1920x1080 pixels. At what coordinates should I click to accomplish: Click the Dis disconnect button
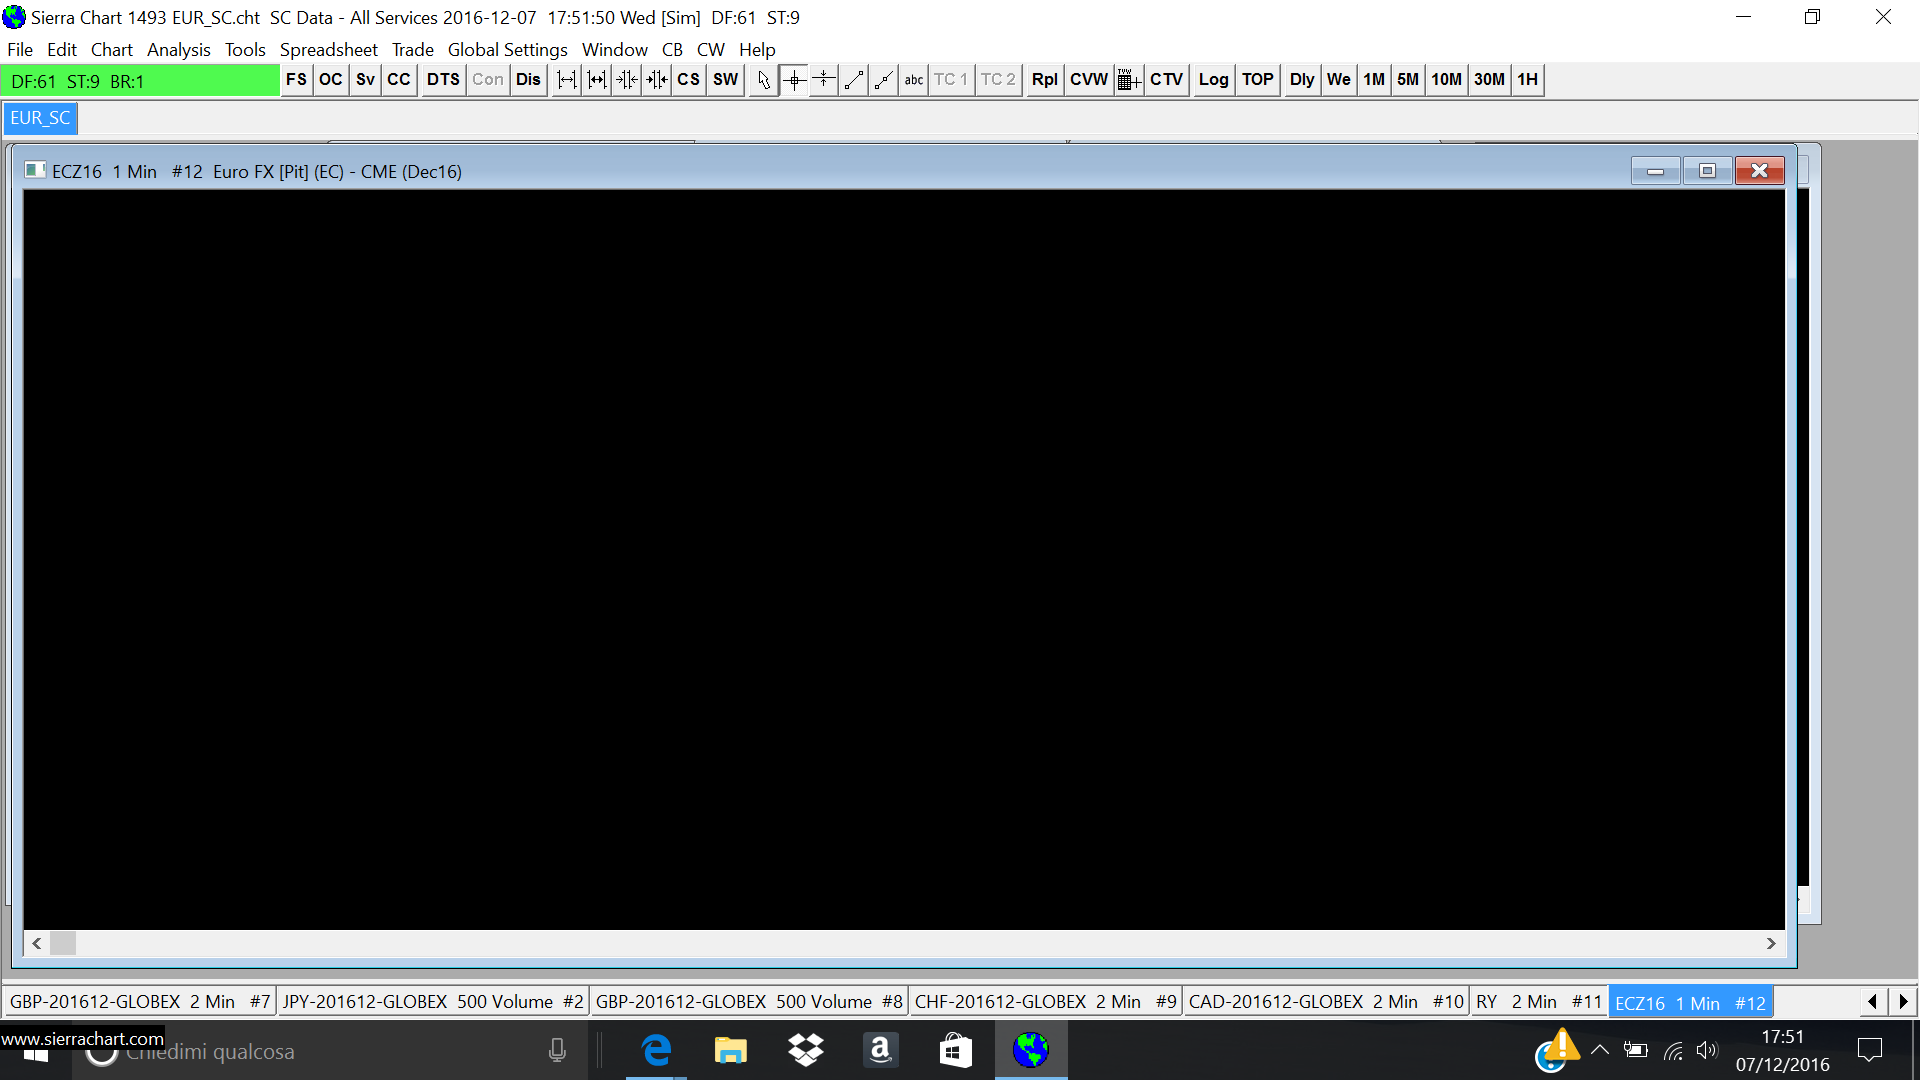coord(528,80)
